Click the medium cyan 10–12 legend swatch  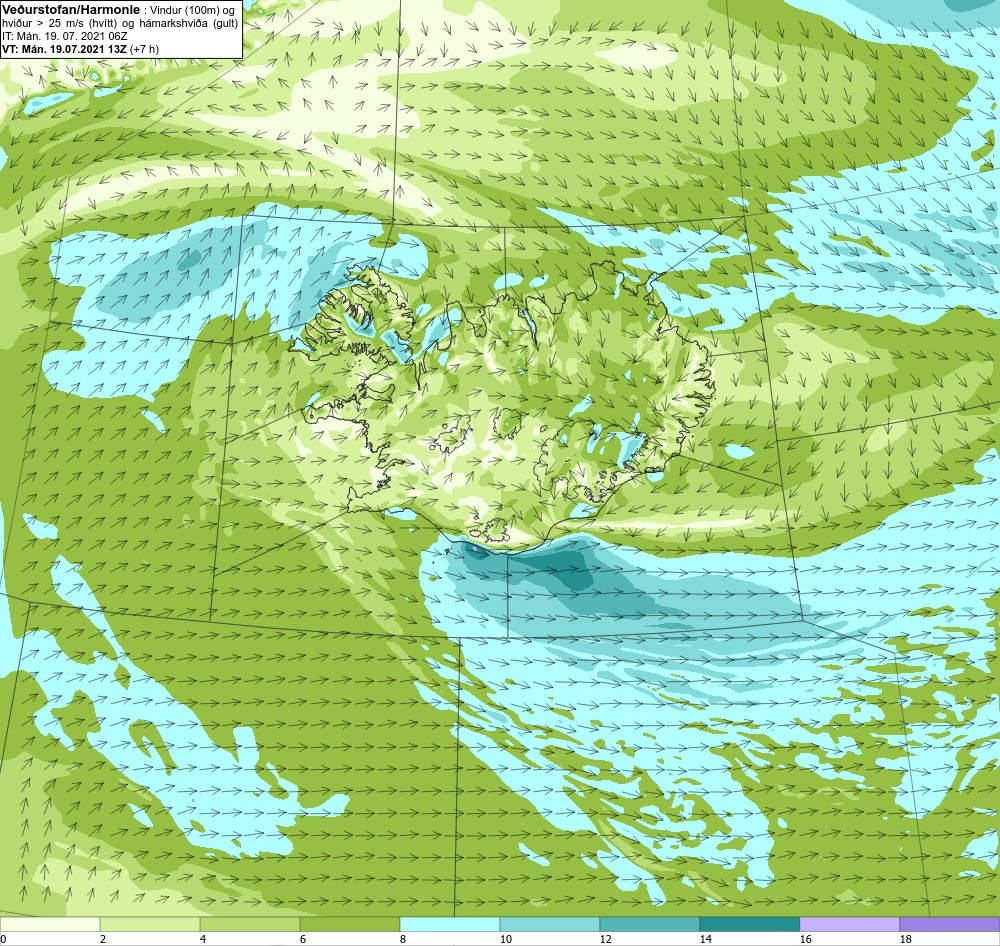pyautogui.click(x=550, y=924)
